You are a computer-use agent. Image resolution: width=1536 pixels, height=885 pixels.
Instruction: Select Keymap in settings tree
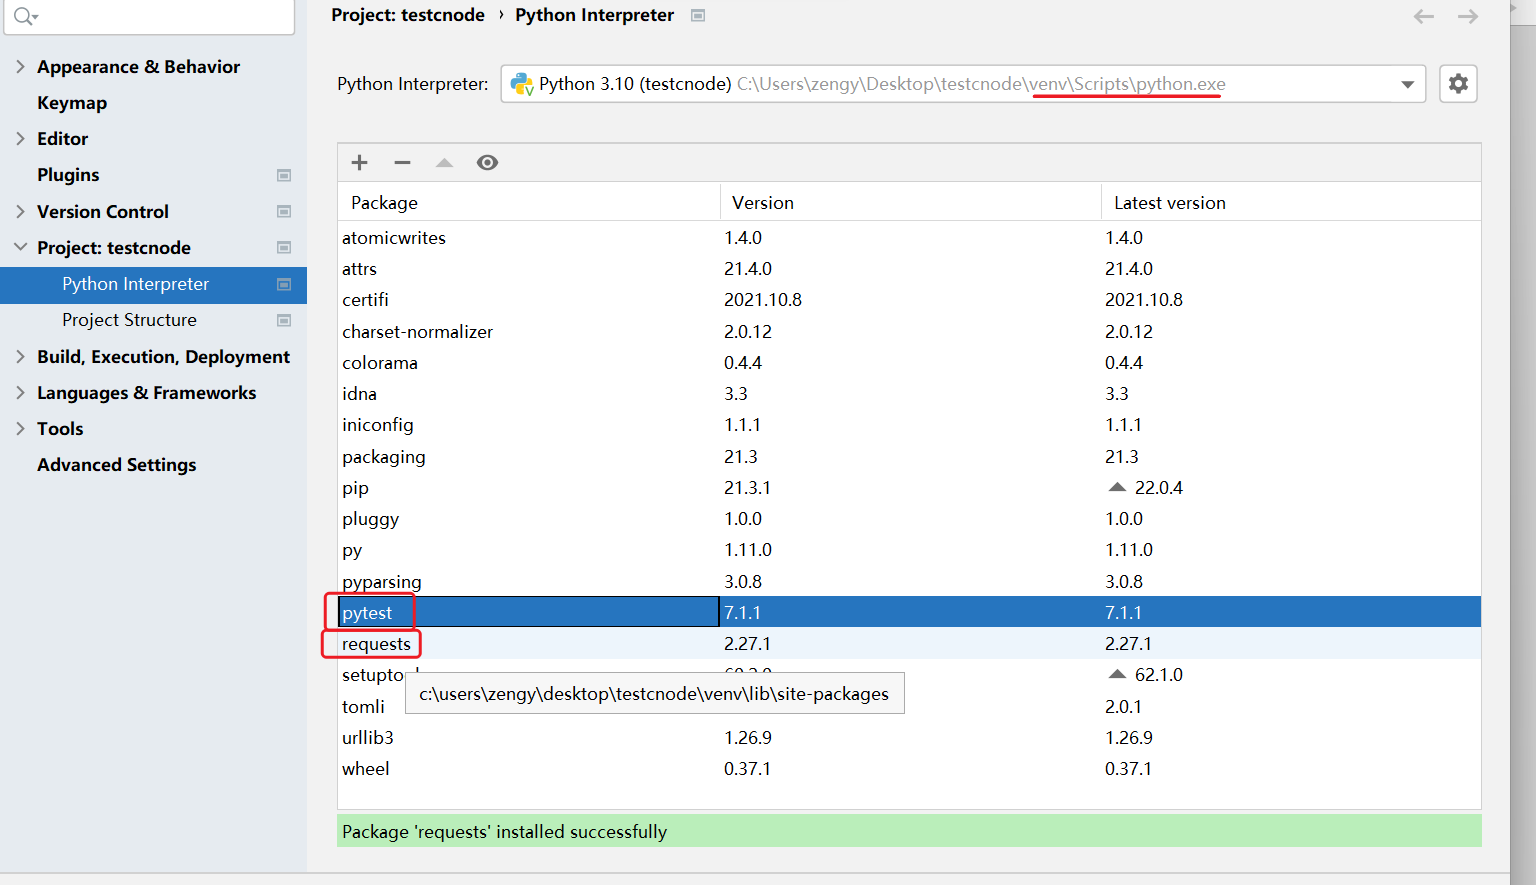(x=72, y=103)
